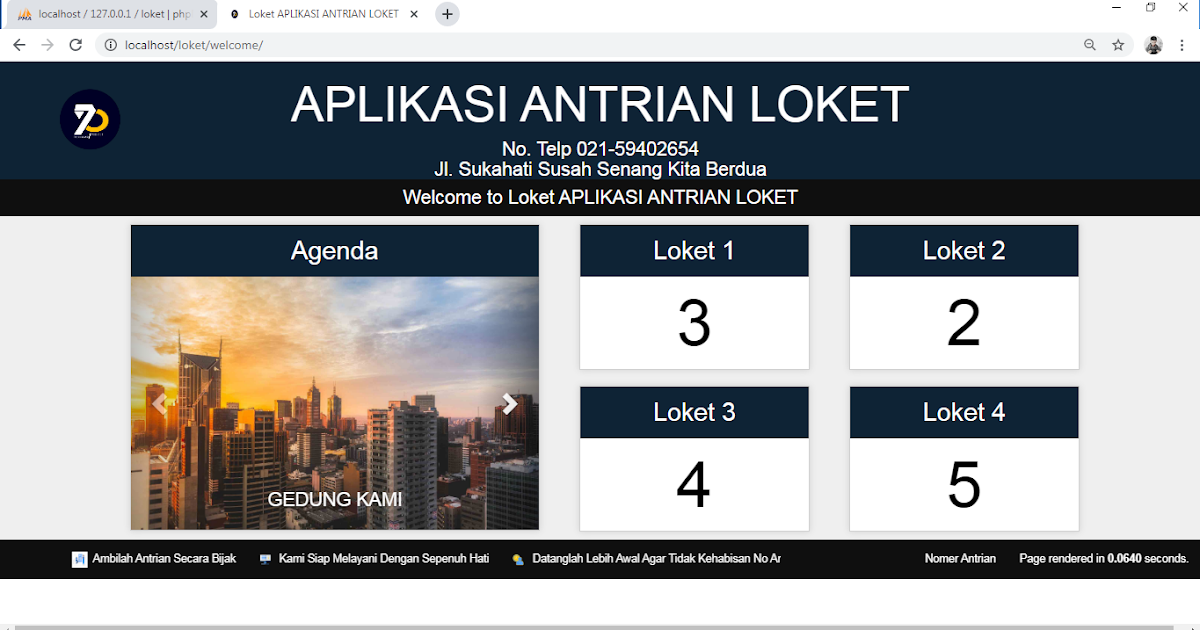Click the Welcome to Loket banner text
1200x630 pixels.
600,197
